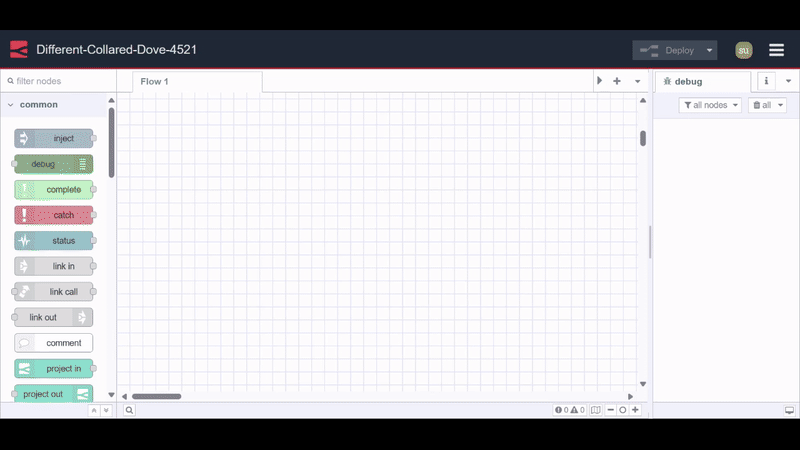Open the clear messages options arrow
Screen dimensions: 800x450
(781, 105)
